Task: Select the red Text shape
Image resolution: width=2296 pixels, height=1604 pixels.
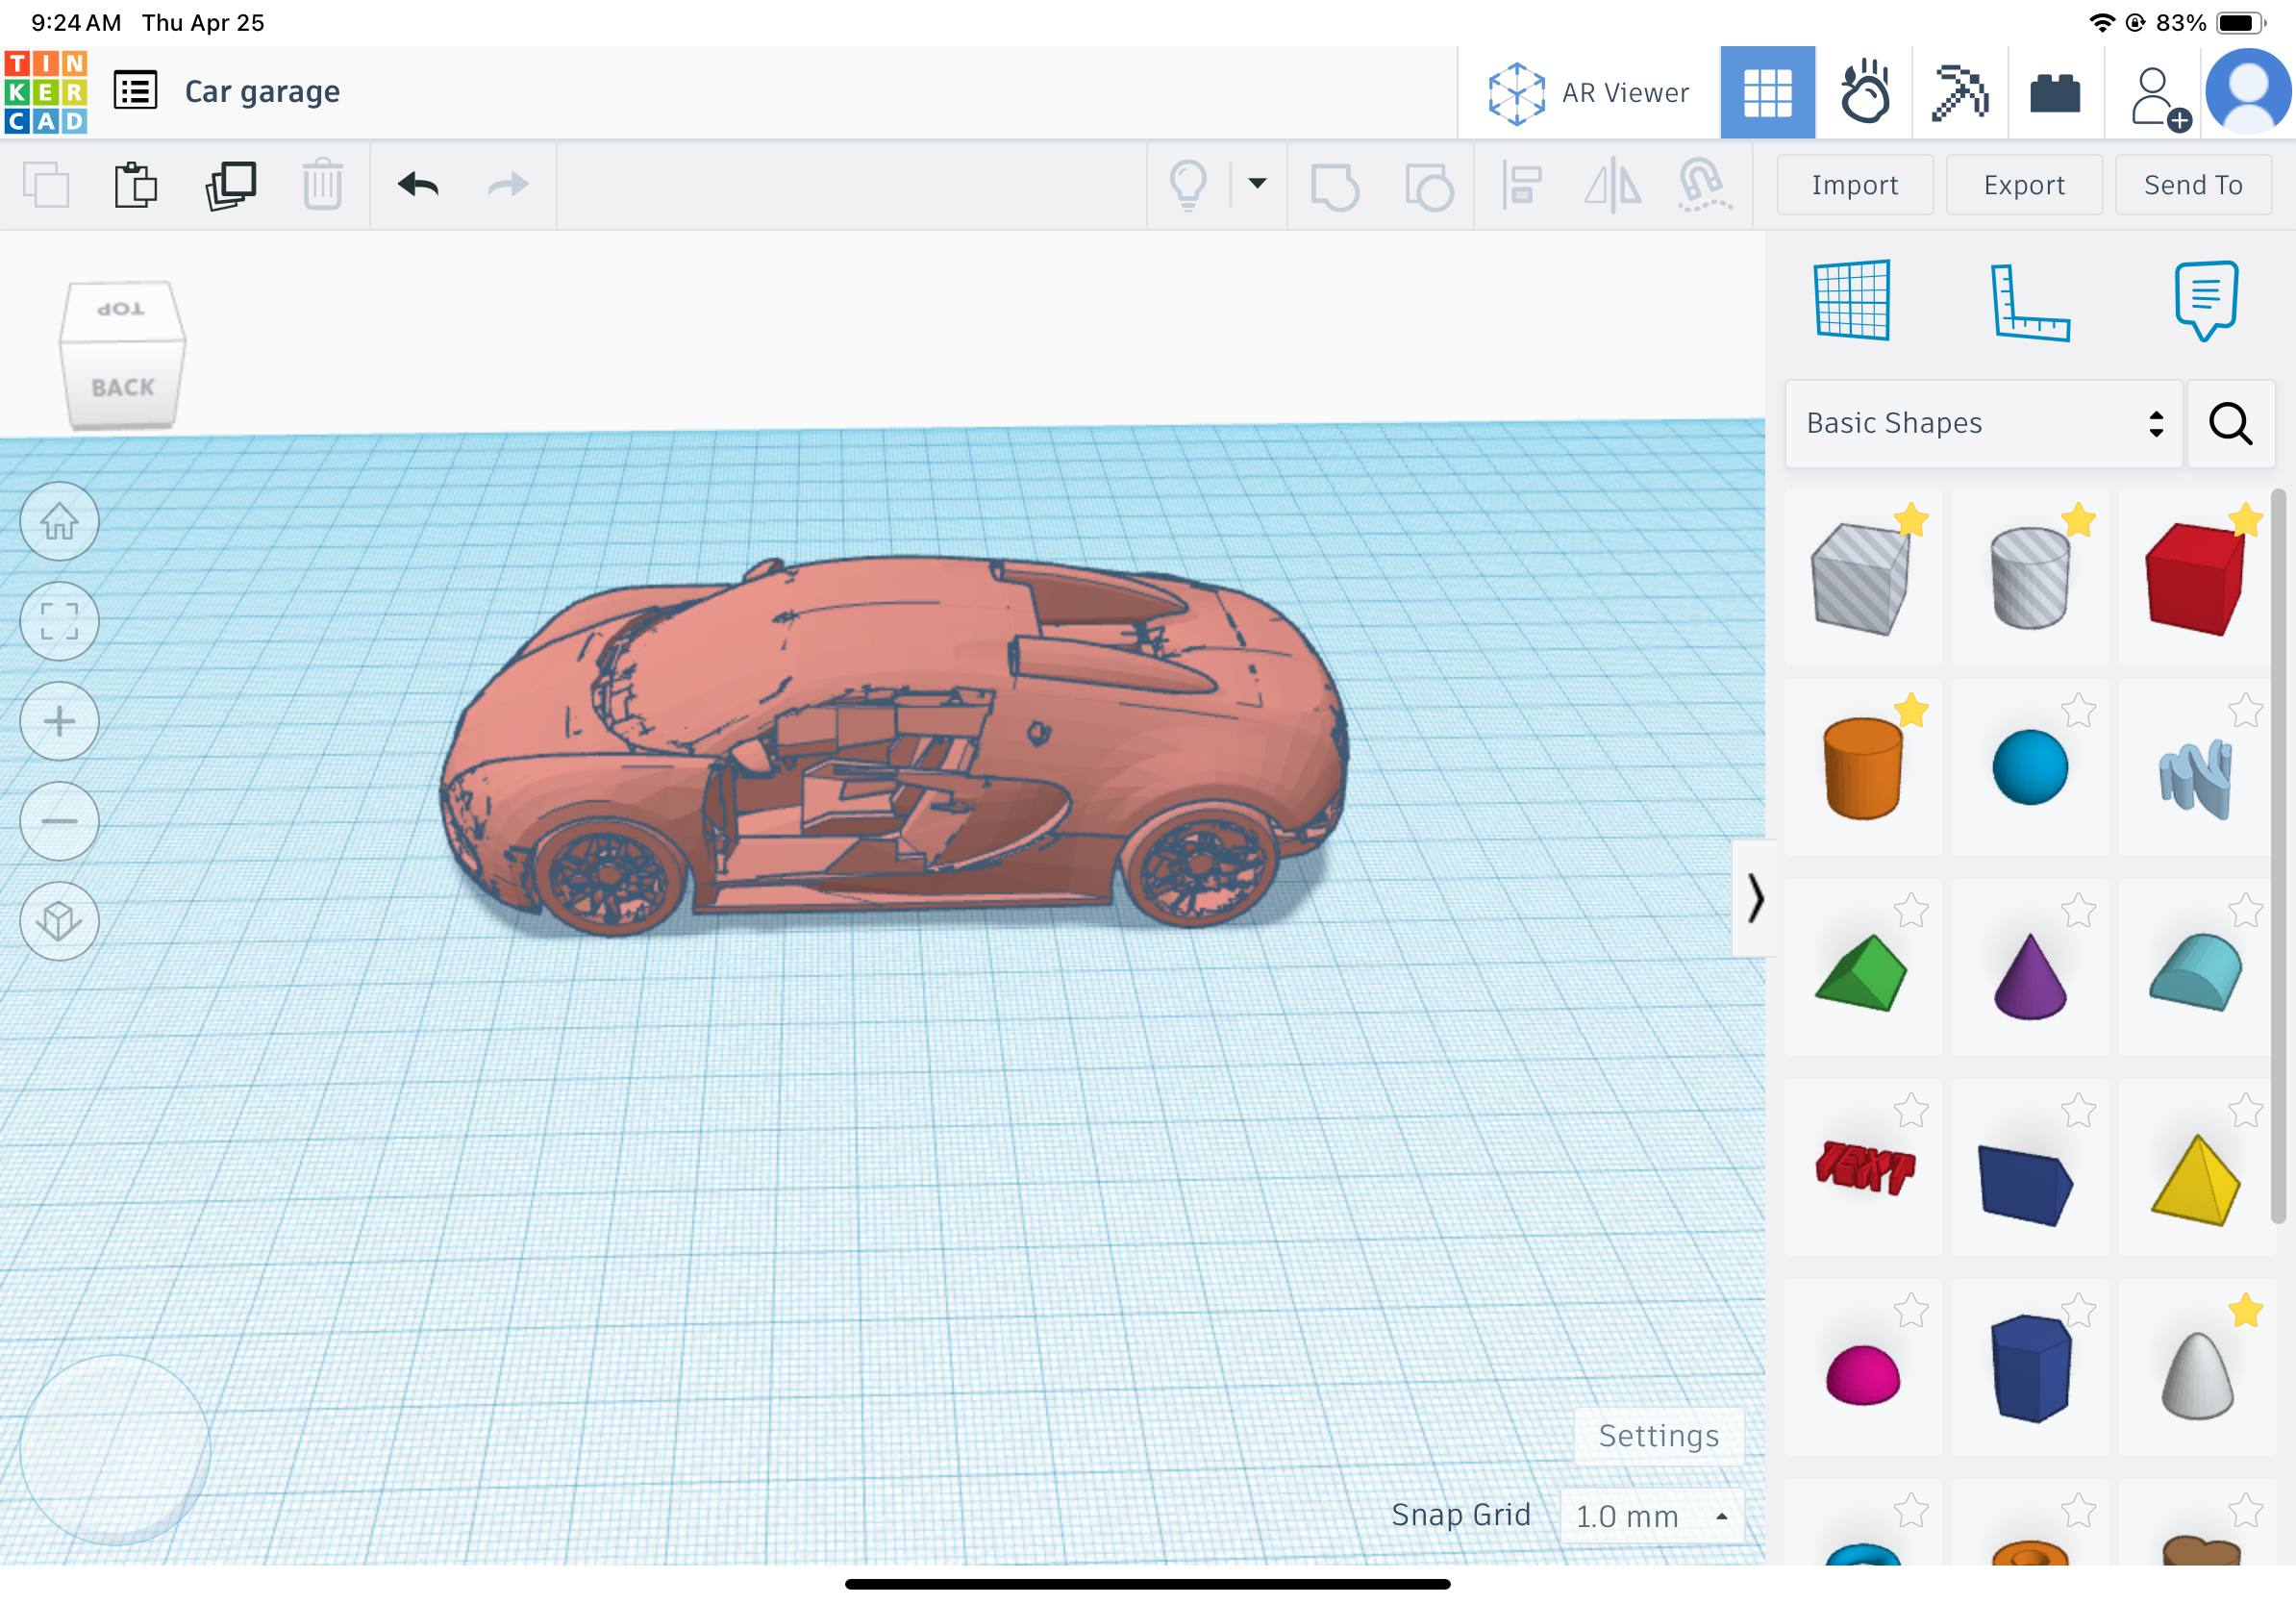Action: 1863,1168
